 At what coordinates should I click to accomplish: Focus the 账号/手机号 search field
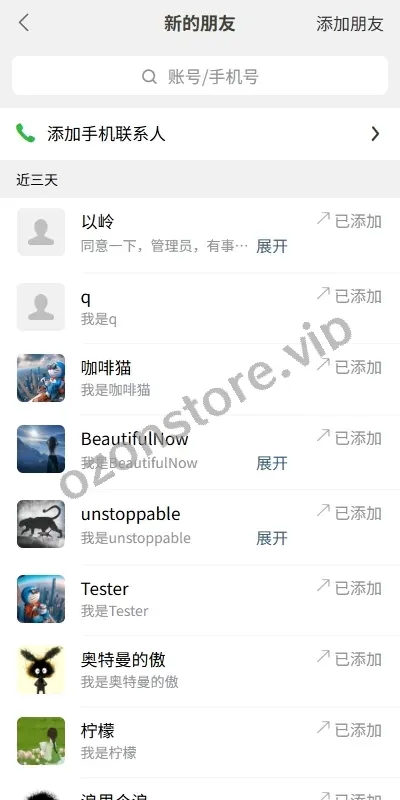200,76
